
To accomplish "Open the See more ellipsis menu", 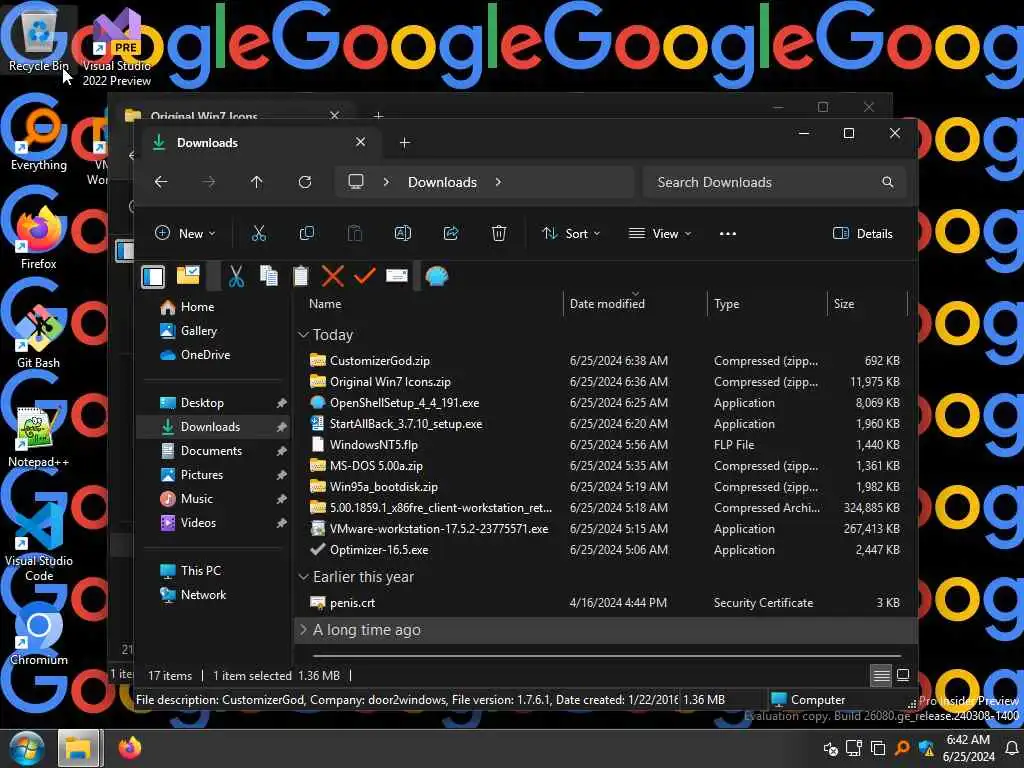I will 728,233.
